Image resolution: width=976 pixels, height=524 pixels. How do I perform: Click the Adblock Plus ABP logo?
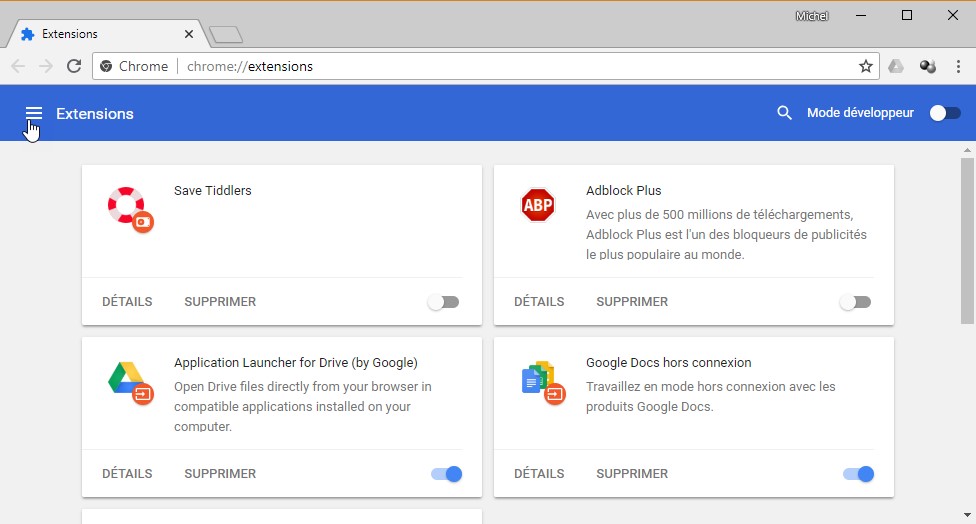[x=538, y=205]
